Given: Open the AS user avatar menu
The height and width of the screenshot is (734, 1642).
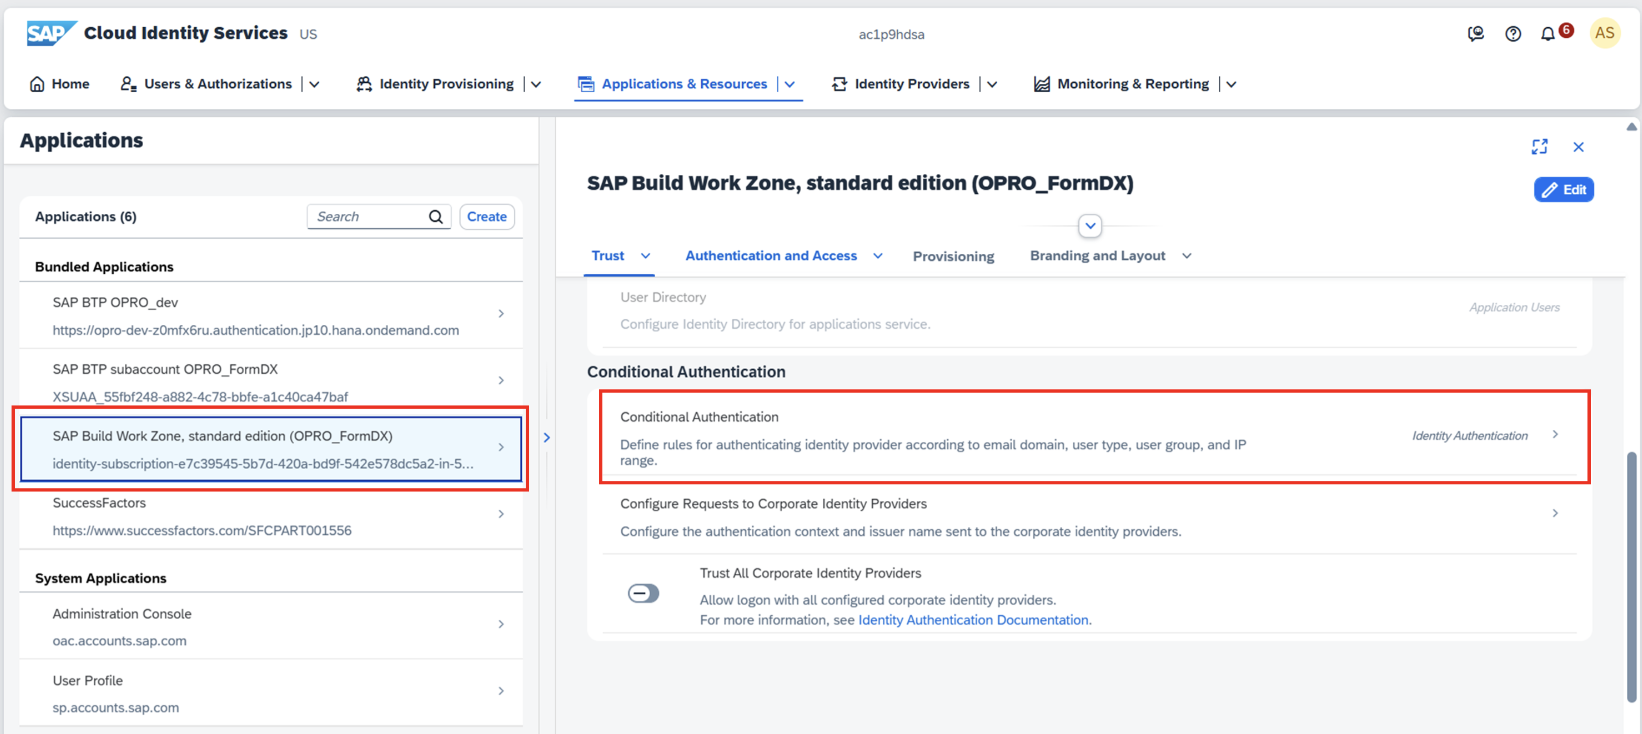Looking at the screenshot, I should [x=1604, y=33].
